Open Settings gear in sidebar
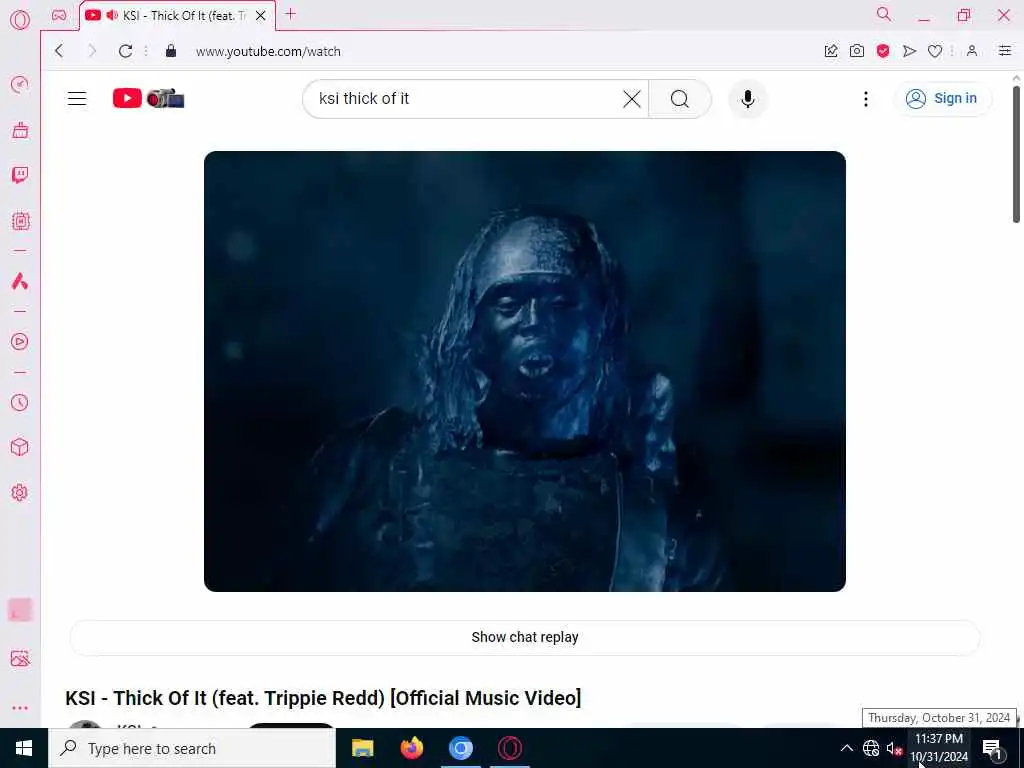The image size is (1024, 768). point(20,492)
